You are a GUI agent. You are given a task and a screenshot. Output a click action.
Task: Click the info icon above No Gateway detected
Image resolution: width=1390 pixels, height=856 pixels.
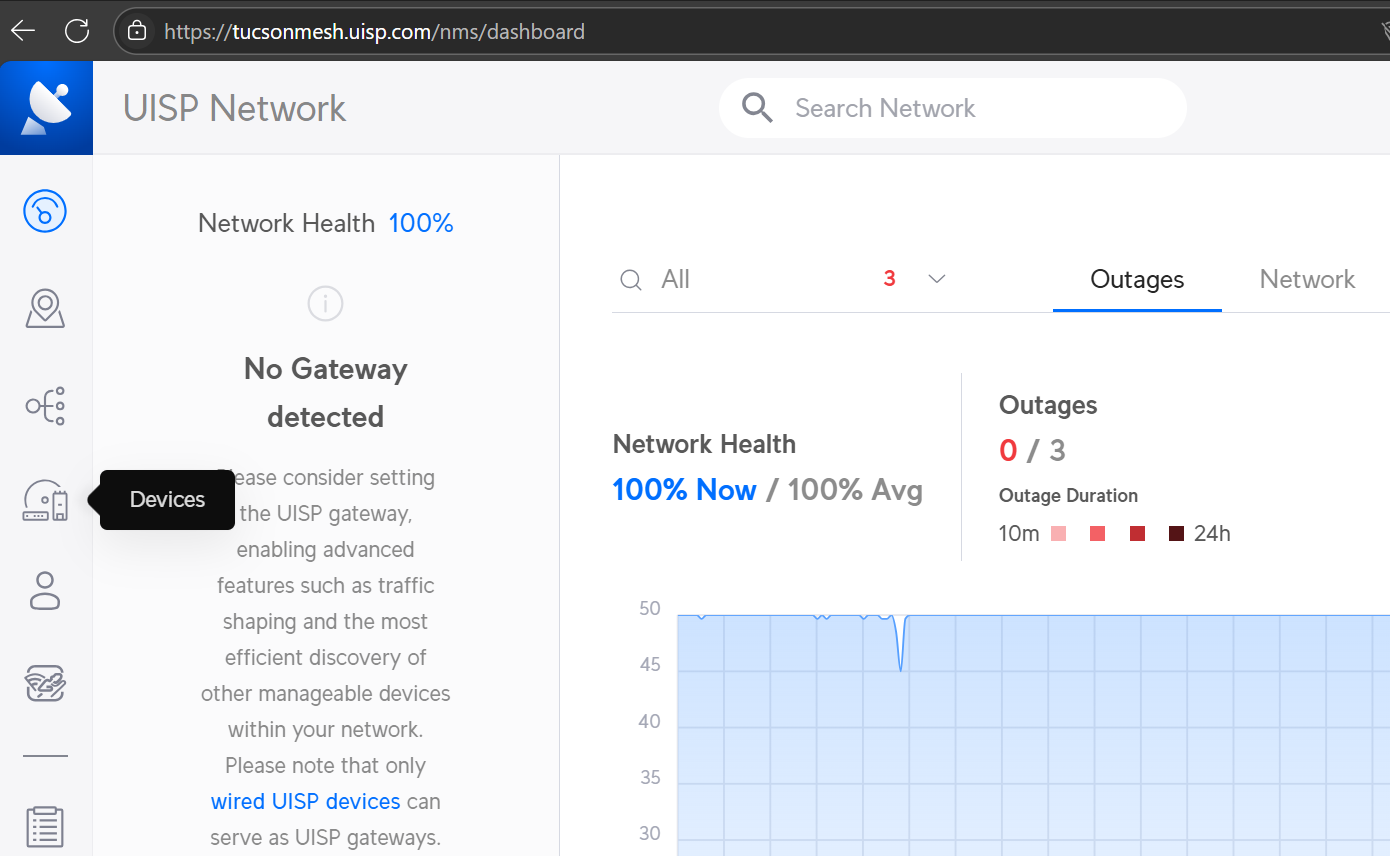click(x=325, y=303)
